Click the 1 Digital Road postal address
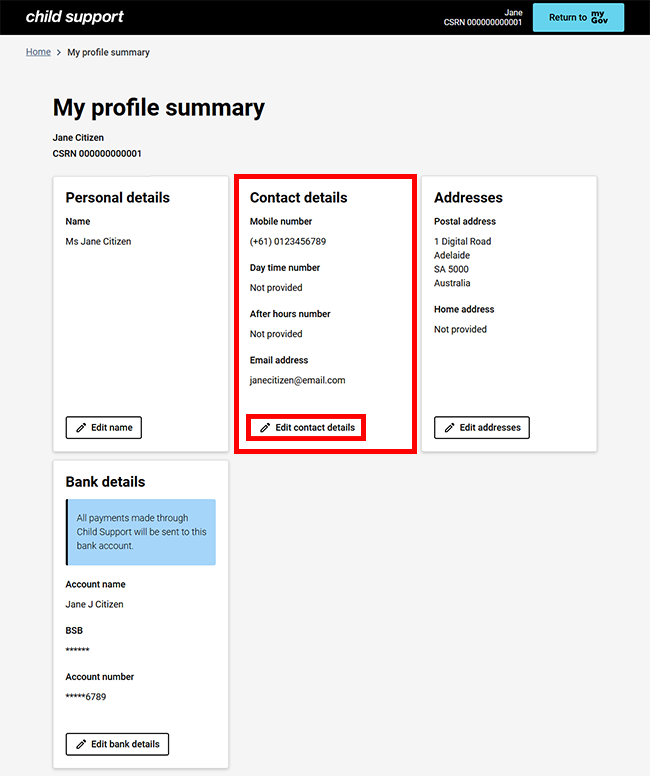 click(x=462, y=241)
